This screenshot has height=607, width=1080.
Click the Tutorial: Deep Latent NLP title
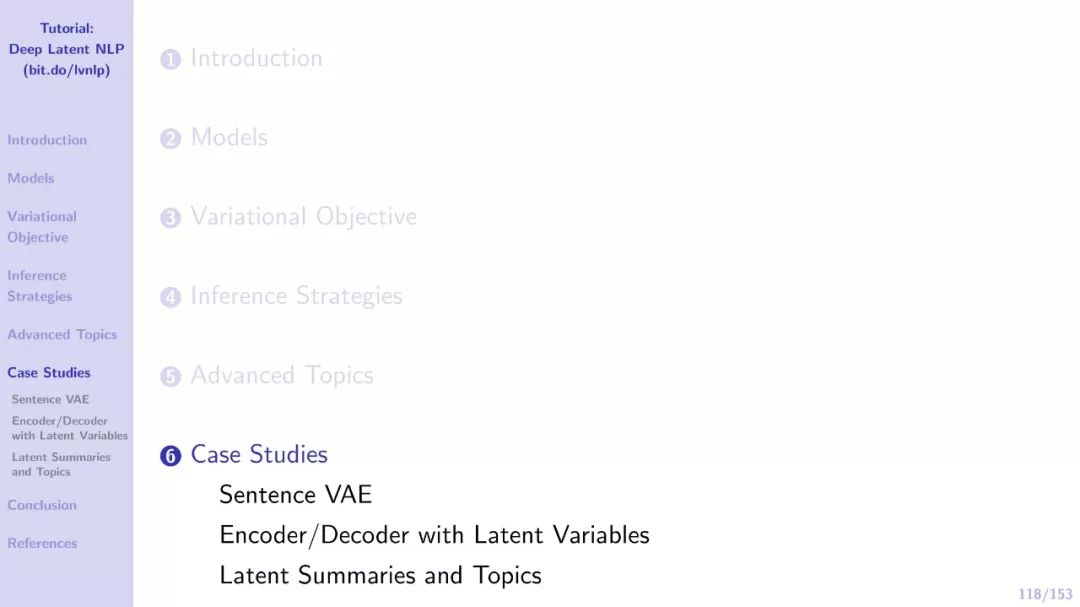pos(67,49)
